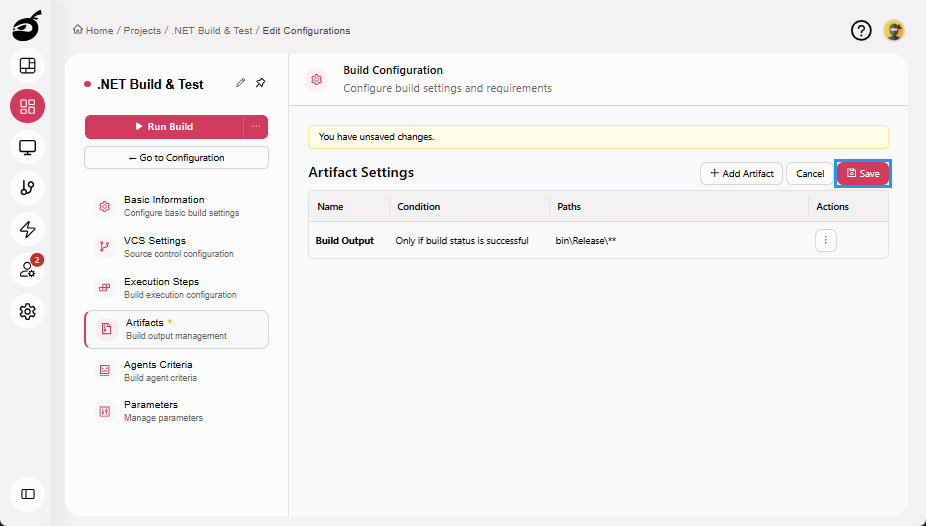Viewport: 926px width, 526px height.
Task: Click the Build Output artifact name
Action: (x=345, y=241)
